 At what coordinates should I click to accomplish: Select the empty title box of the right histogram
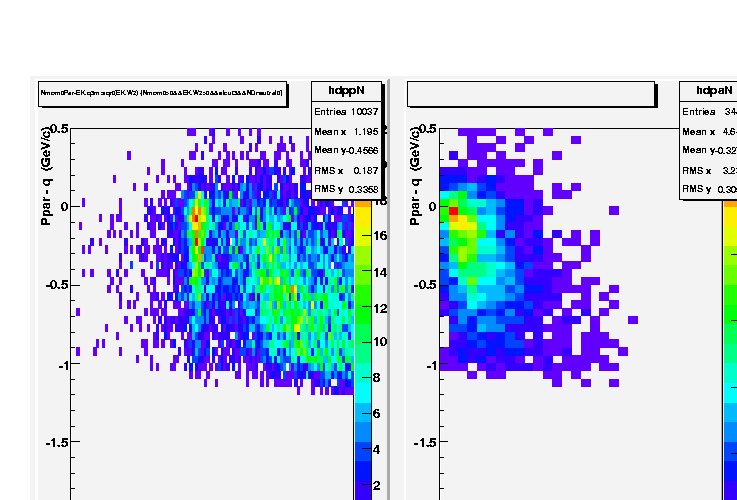(x=531, y=94)
